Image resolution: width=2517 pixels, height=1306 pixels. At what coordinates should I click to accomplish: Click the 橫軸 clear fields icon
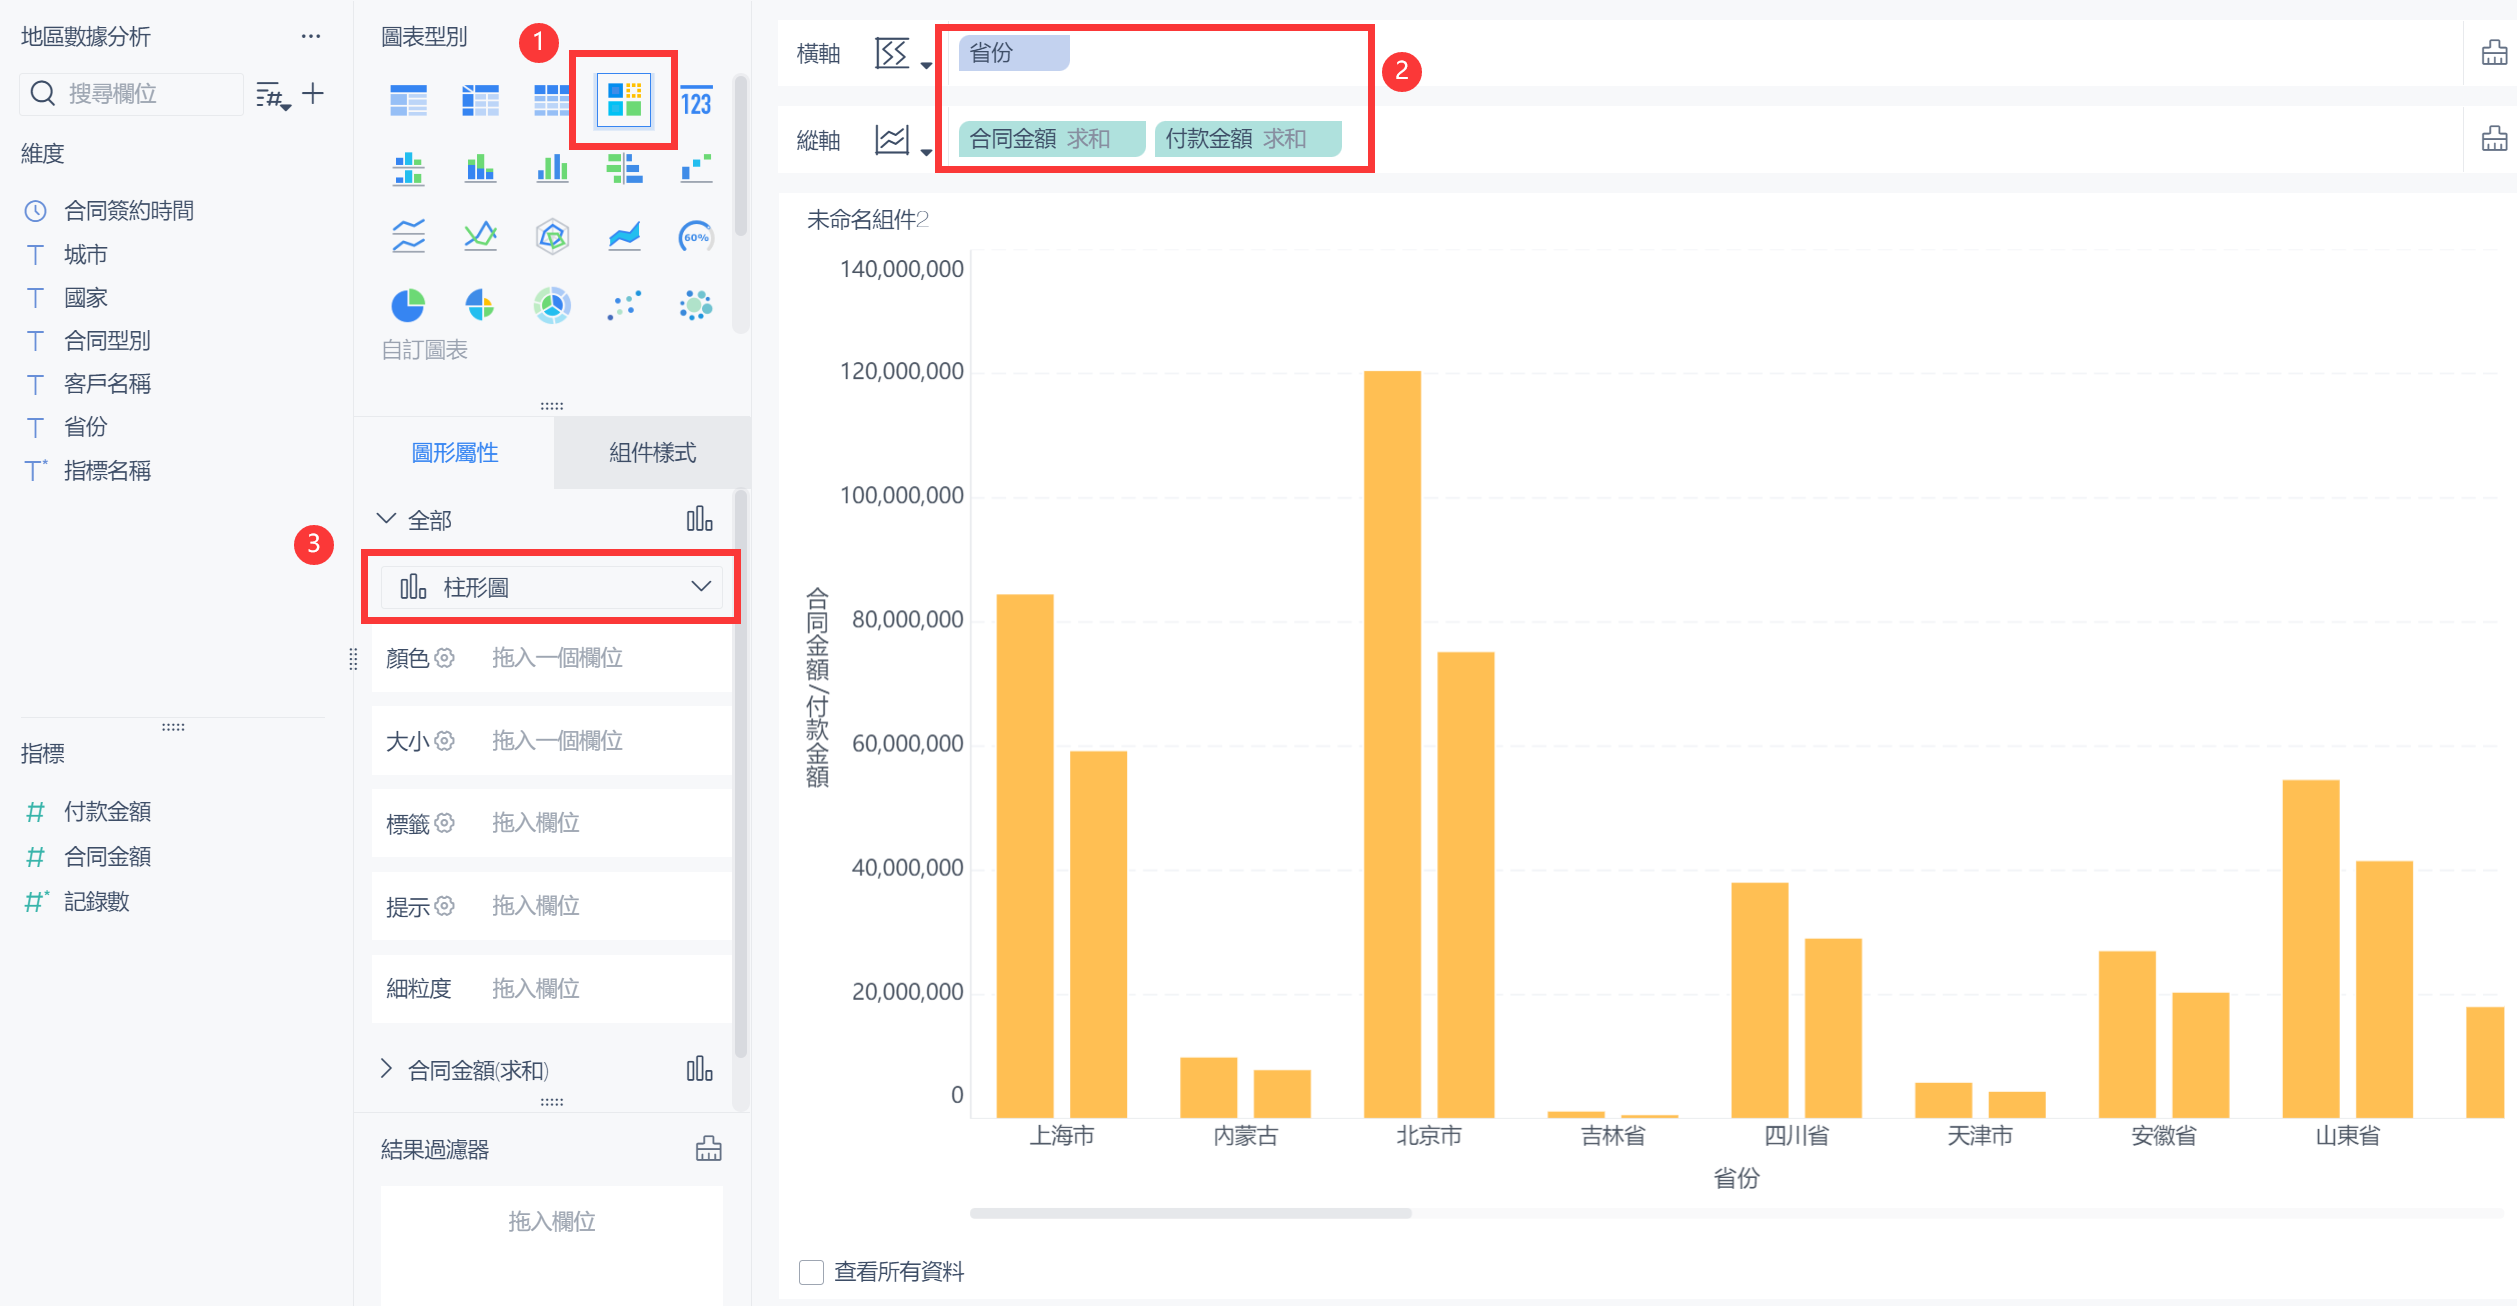2494,53
